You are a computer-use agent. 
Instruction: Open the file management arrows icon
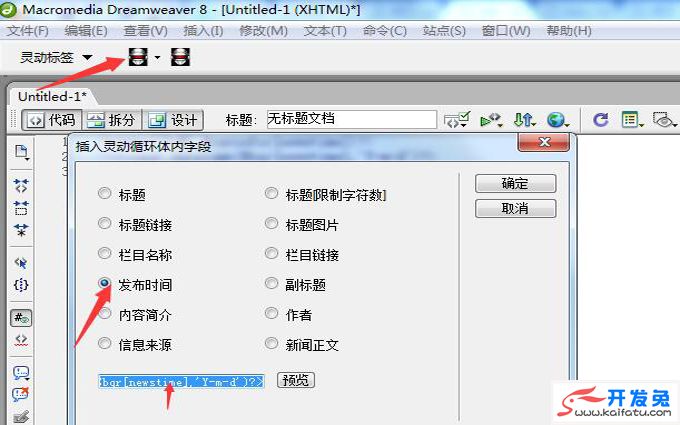pyautogui.click(x=524, y=120)
